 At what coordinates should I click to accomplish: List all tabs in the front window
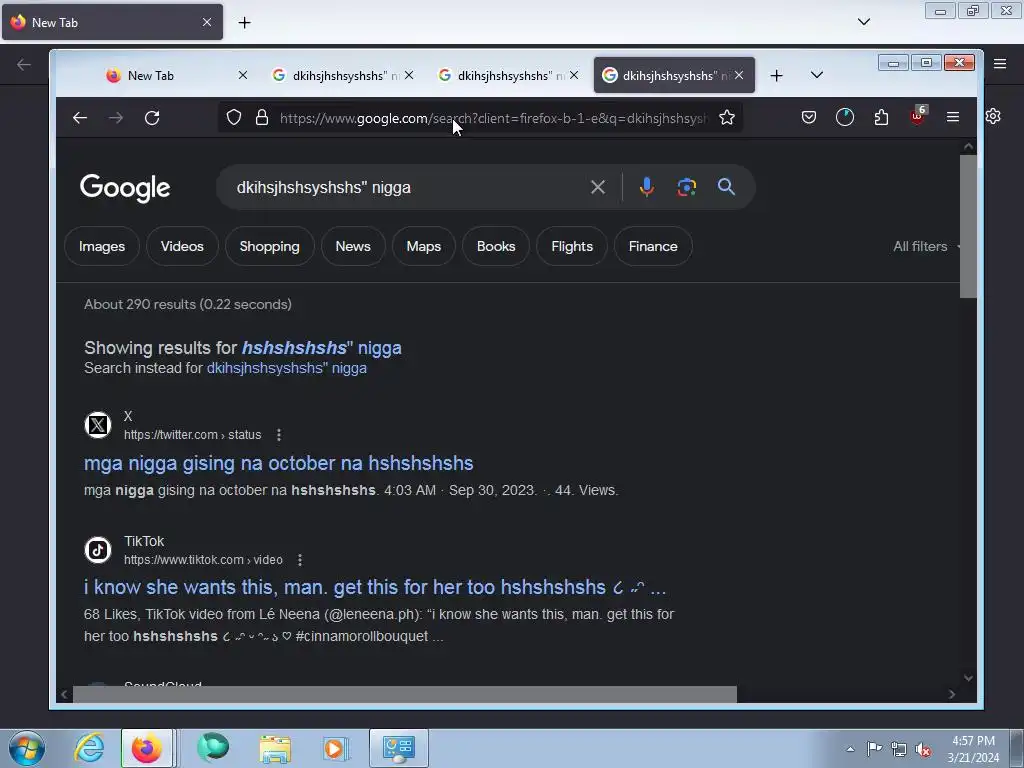[816, 75]
